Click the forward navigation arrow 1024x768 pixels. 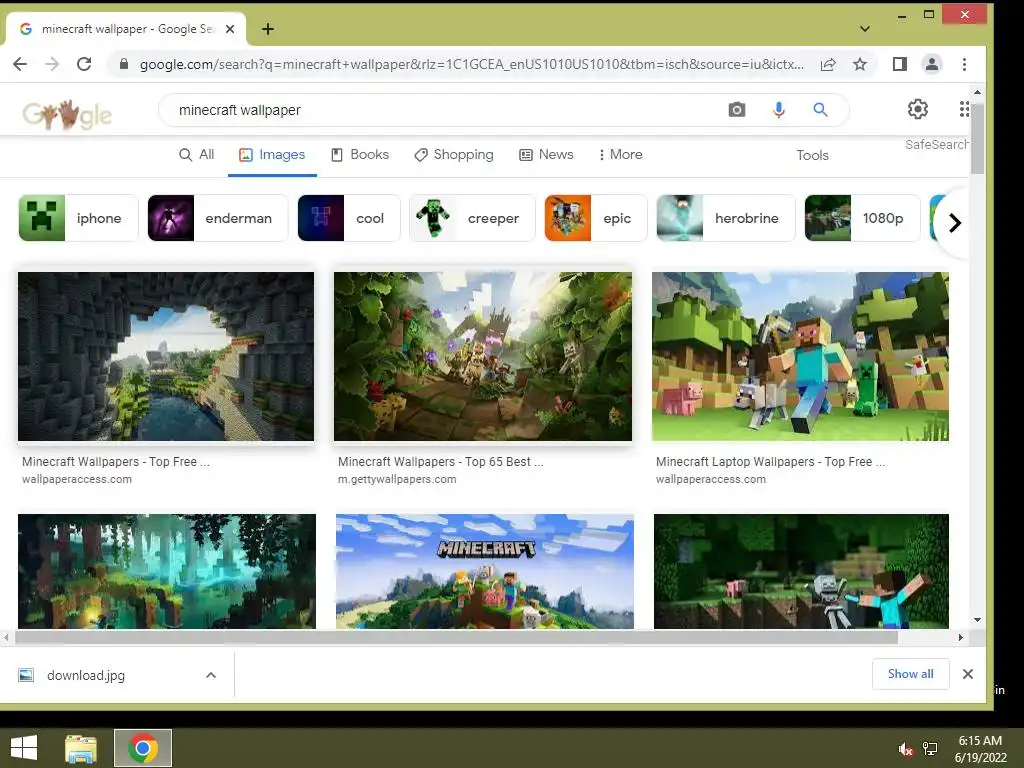pos(52,64)
